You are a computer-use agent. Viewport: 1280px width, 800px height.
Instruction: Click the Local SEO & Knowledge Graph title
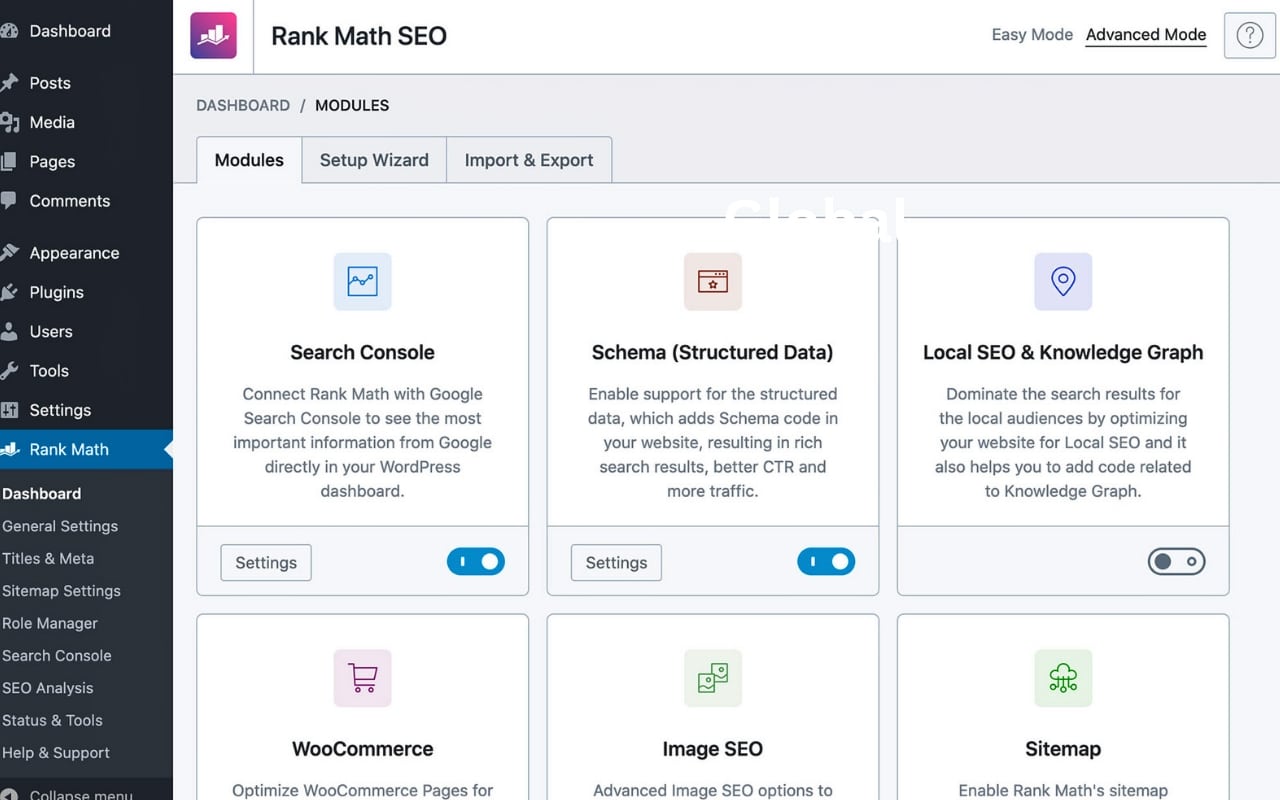[1063, 352]
